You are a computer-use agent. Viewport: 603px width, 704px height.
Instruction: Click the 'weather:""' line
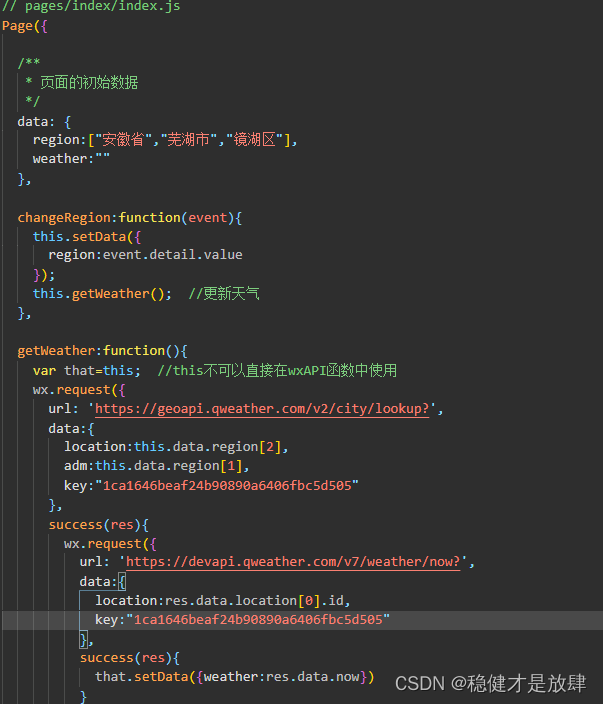[71, 158]
